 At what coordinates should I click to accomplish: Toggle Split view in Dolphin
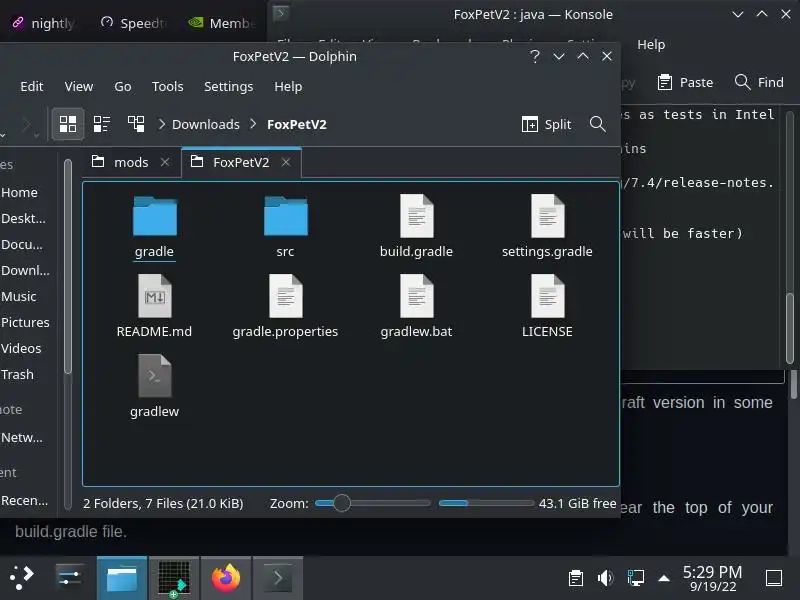point(546,124)
